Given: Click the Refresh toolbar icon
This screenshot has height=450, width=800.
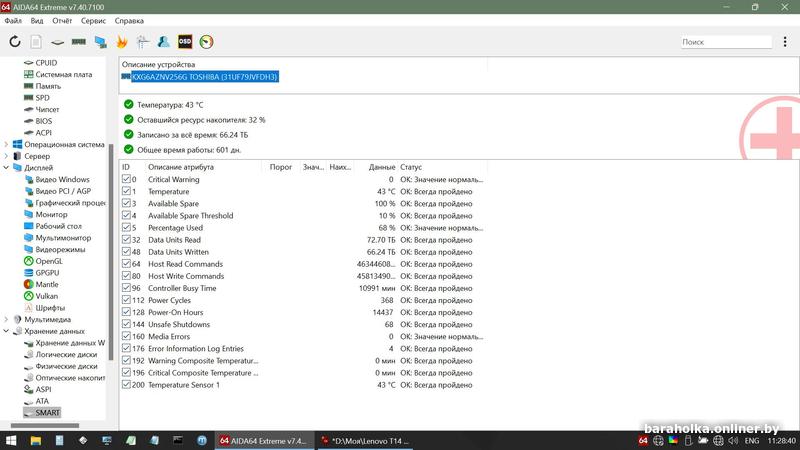Looking at the screenshot, I should click(x=15, y=42).
